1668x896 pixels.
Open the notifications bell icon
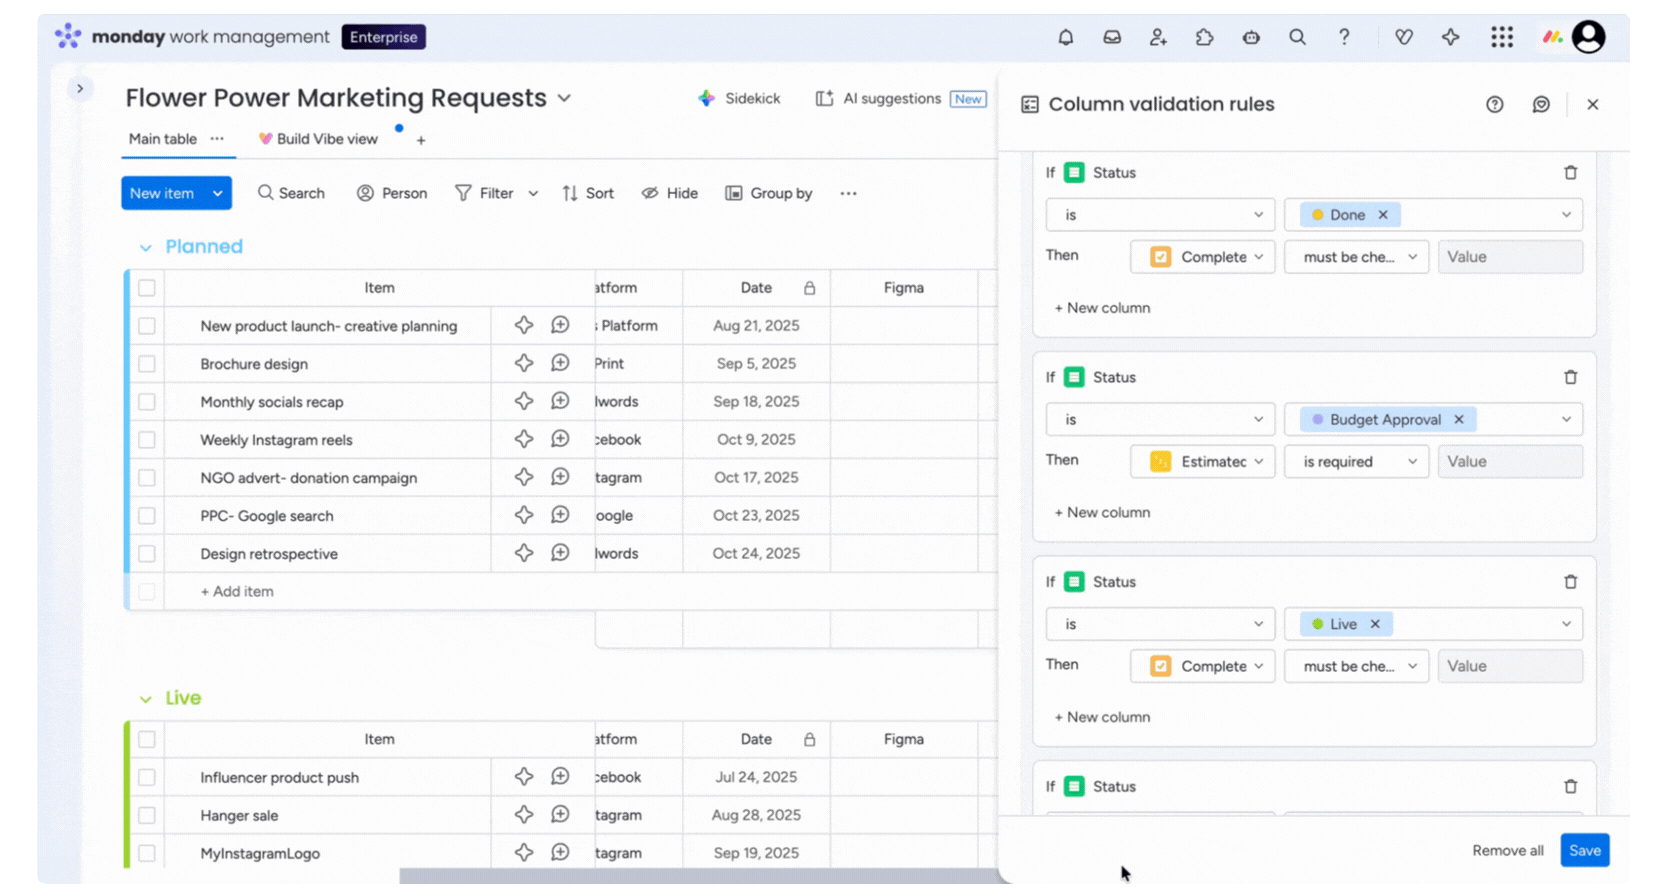coord(1066,37)
